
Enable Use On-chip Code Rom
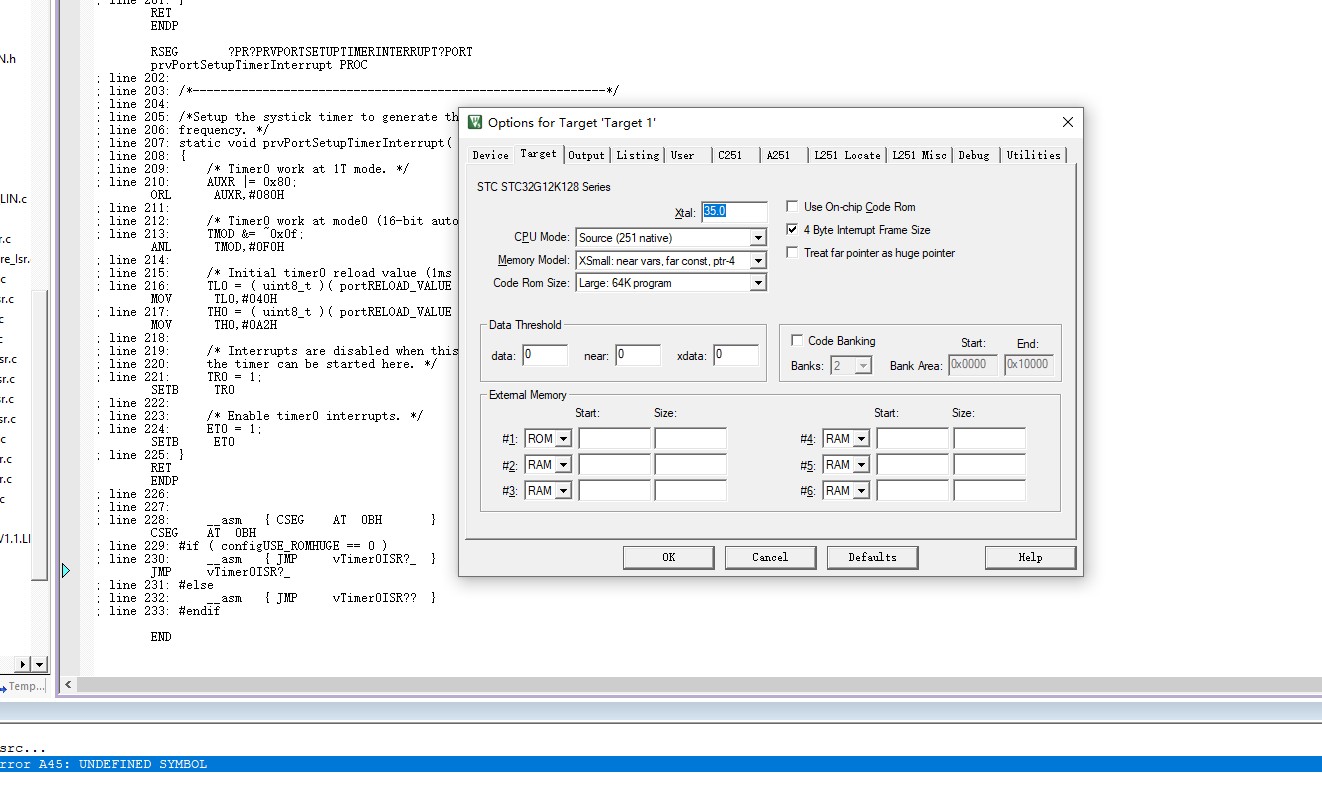tap(793, 207)
